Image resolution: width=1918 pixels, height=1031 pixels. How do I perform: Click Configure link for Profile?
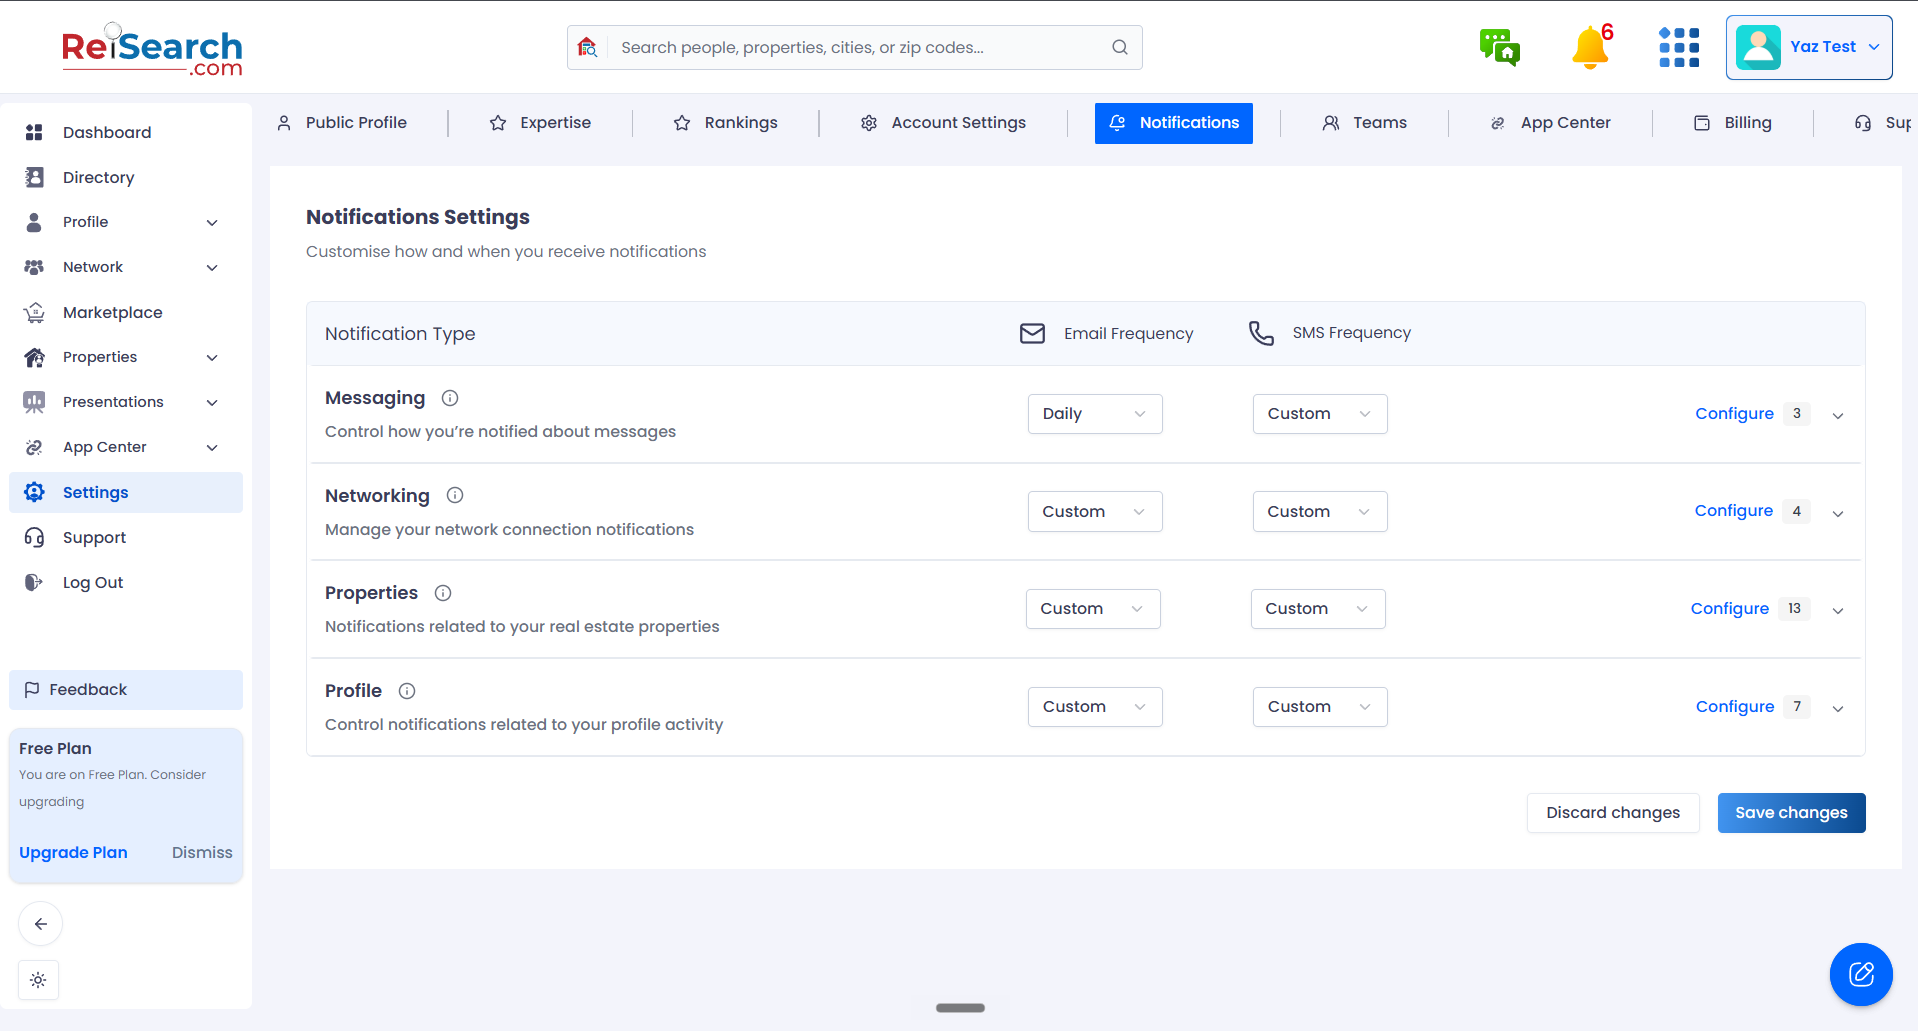point(1734,707)
